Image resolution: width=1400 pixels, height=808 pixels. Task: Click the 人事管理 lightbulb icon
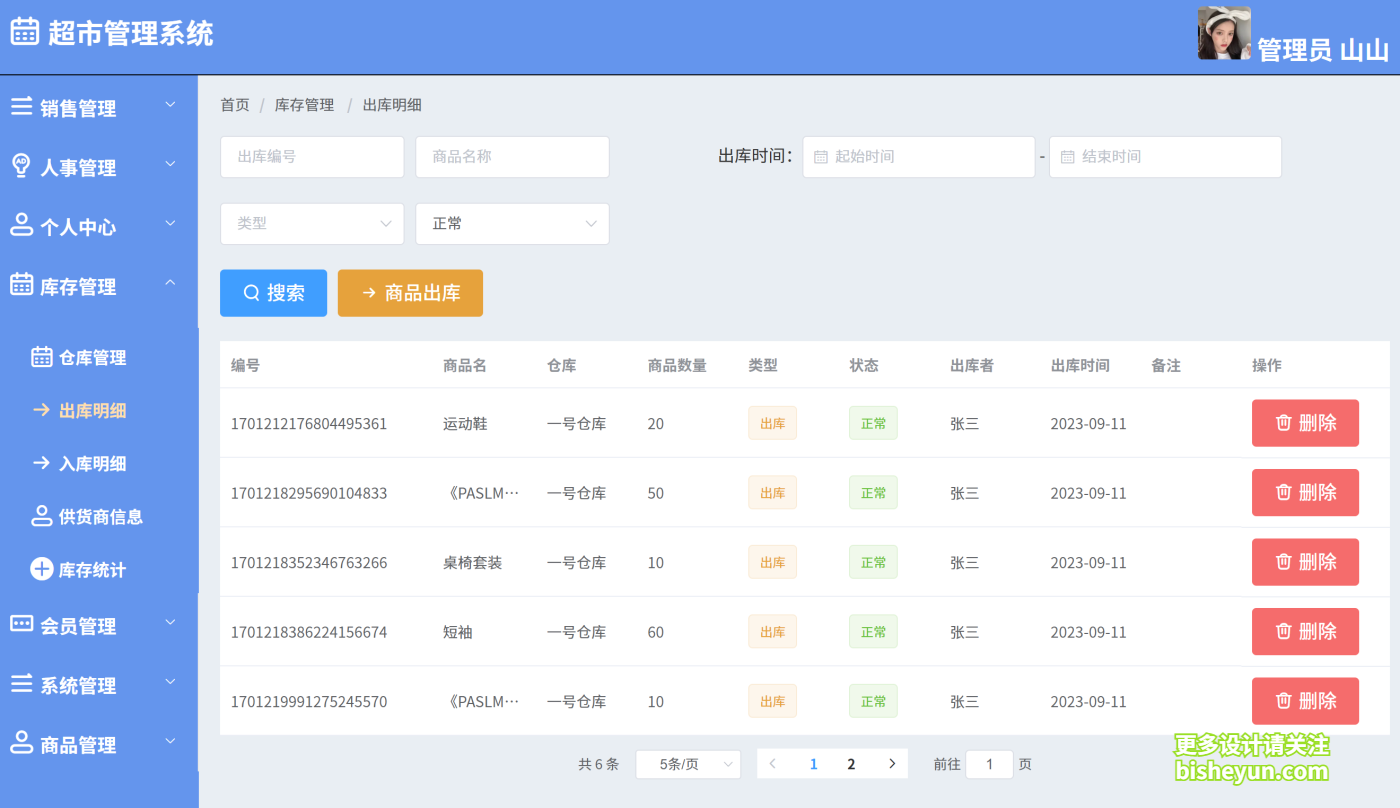21,165
